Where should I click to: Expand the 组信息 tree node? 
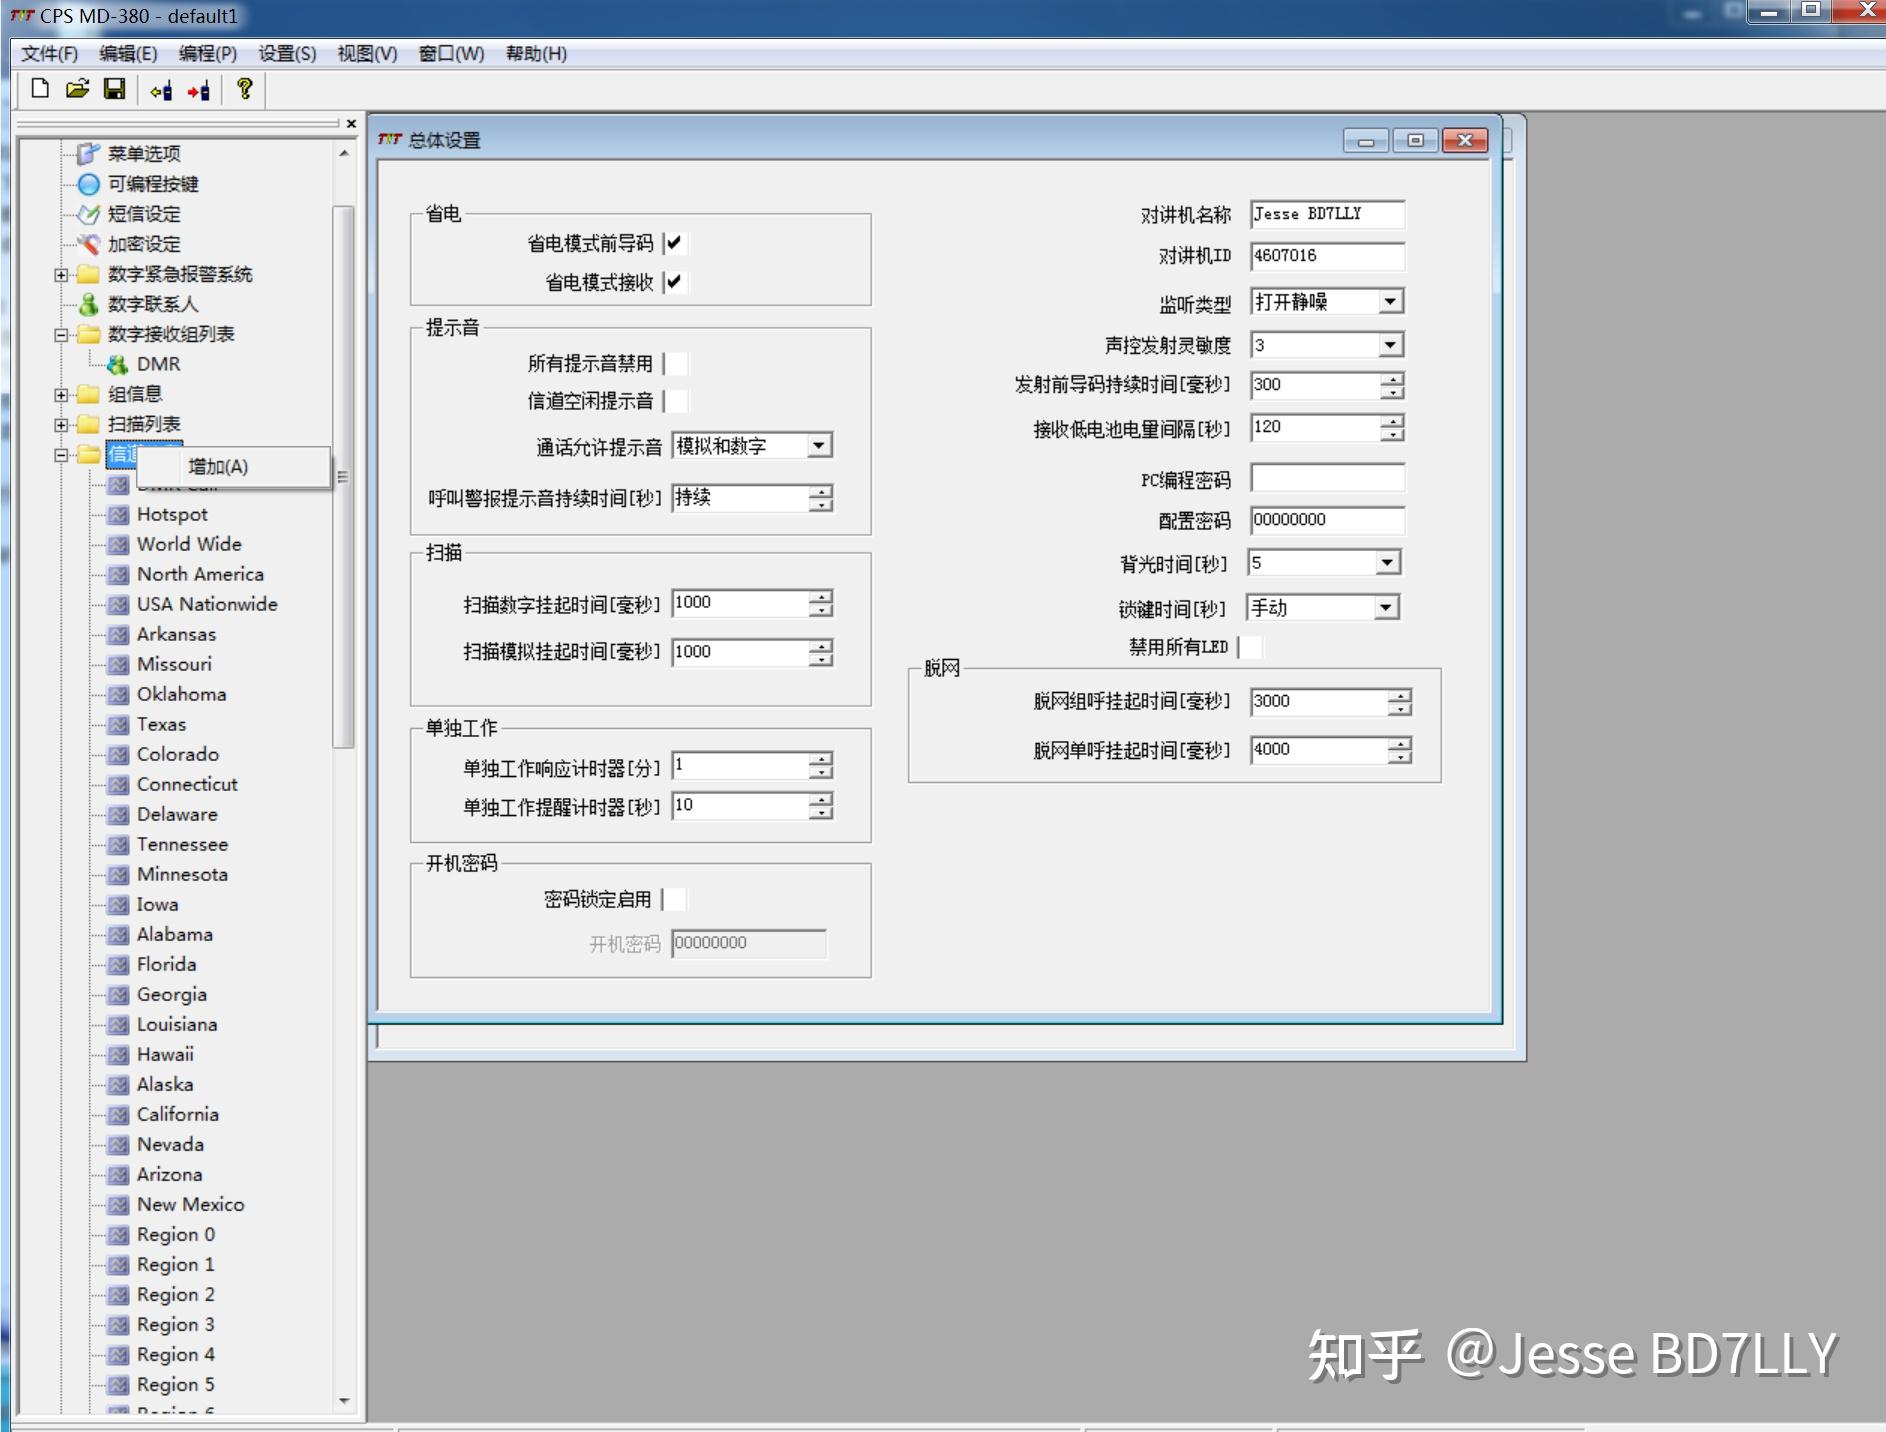click(x=60, y=394)
